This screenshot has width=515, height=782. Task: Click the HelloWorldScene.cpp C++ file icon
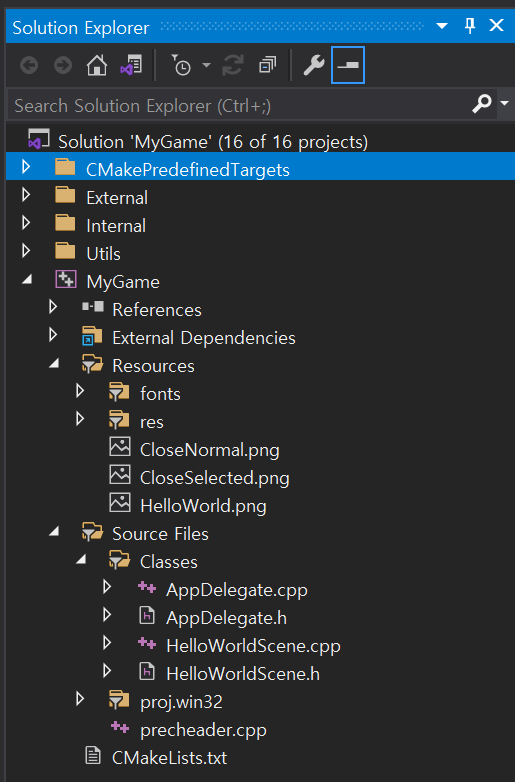click(147, 643)
